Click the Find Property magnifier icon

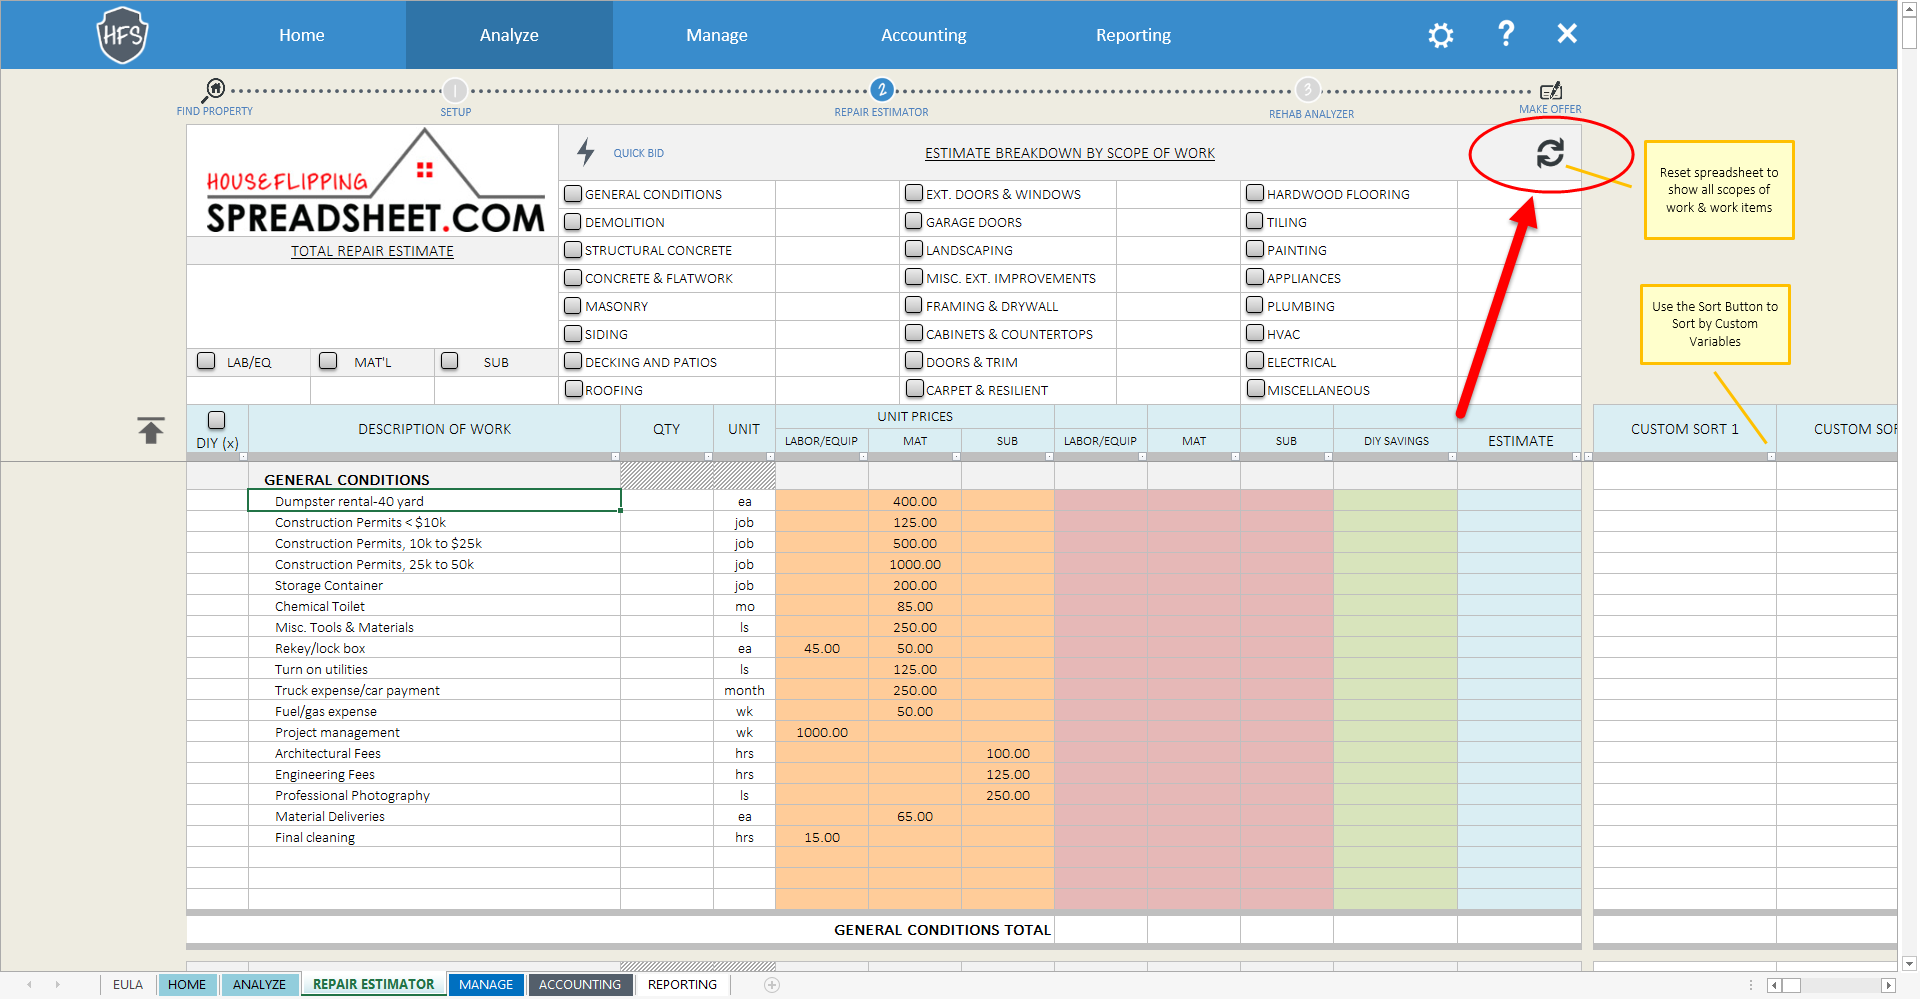(x=215, y=89)
